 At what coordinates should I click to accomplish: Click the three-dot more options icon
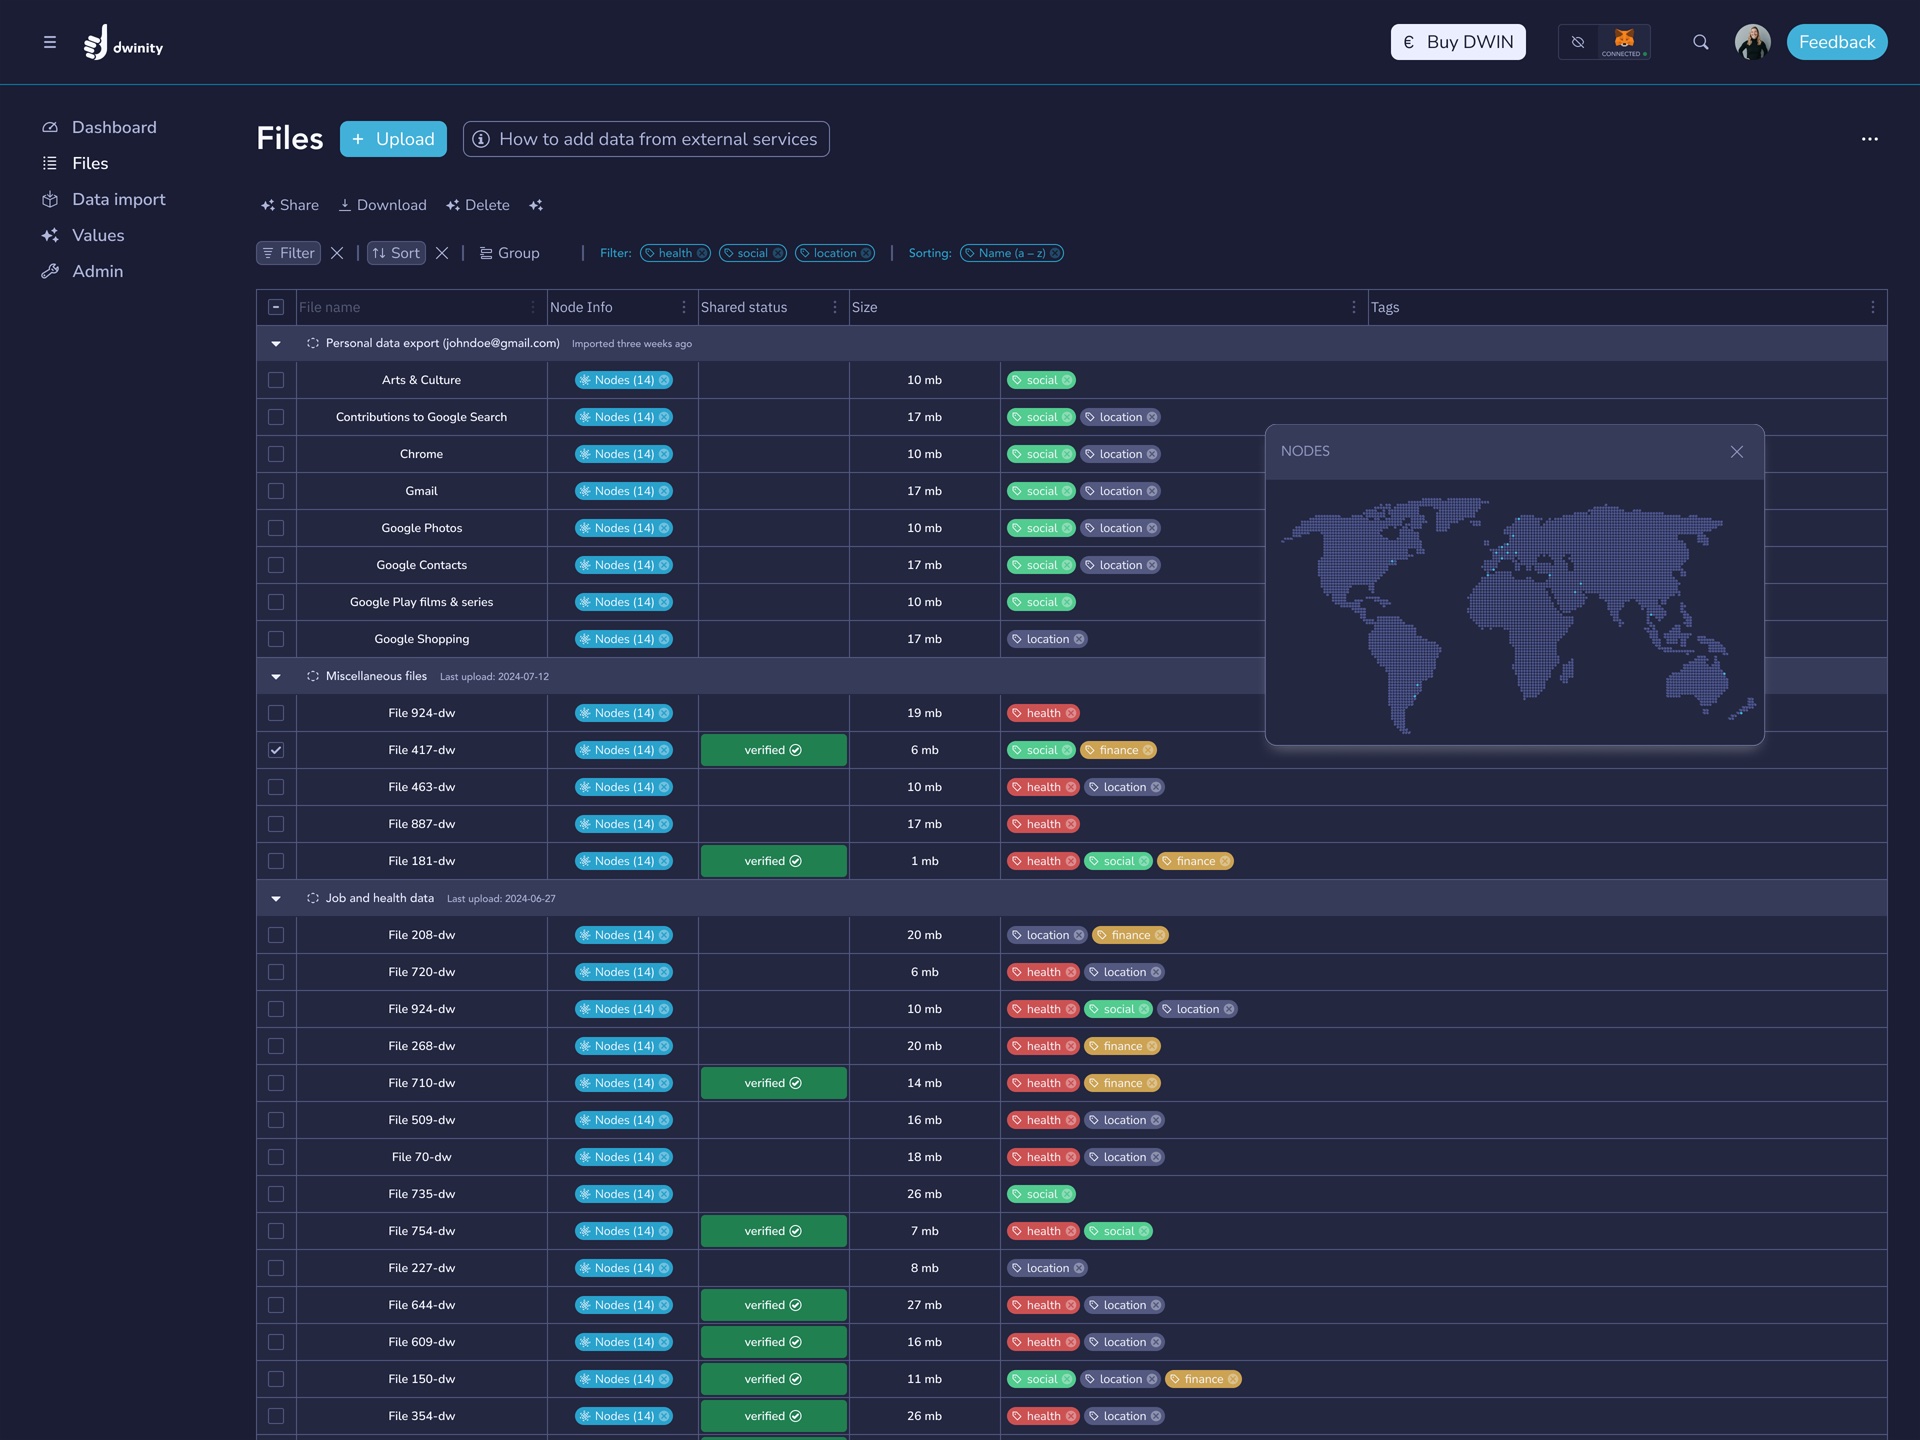1869,139
